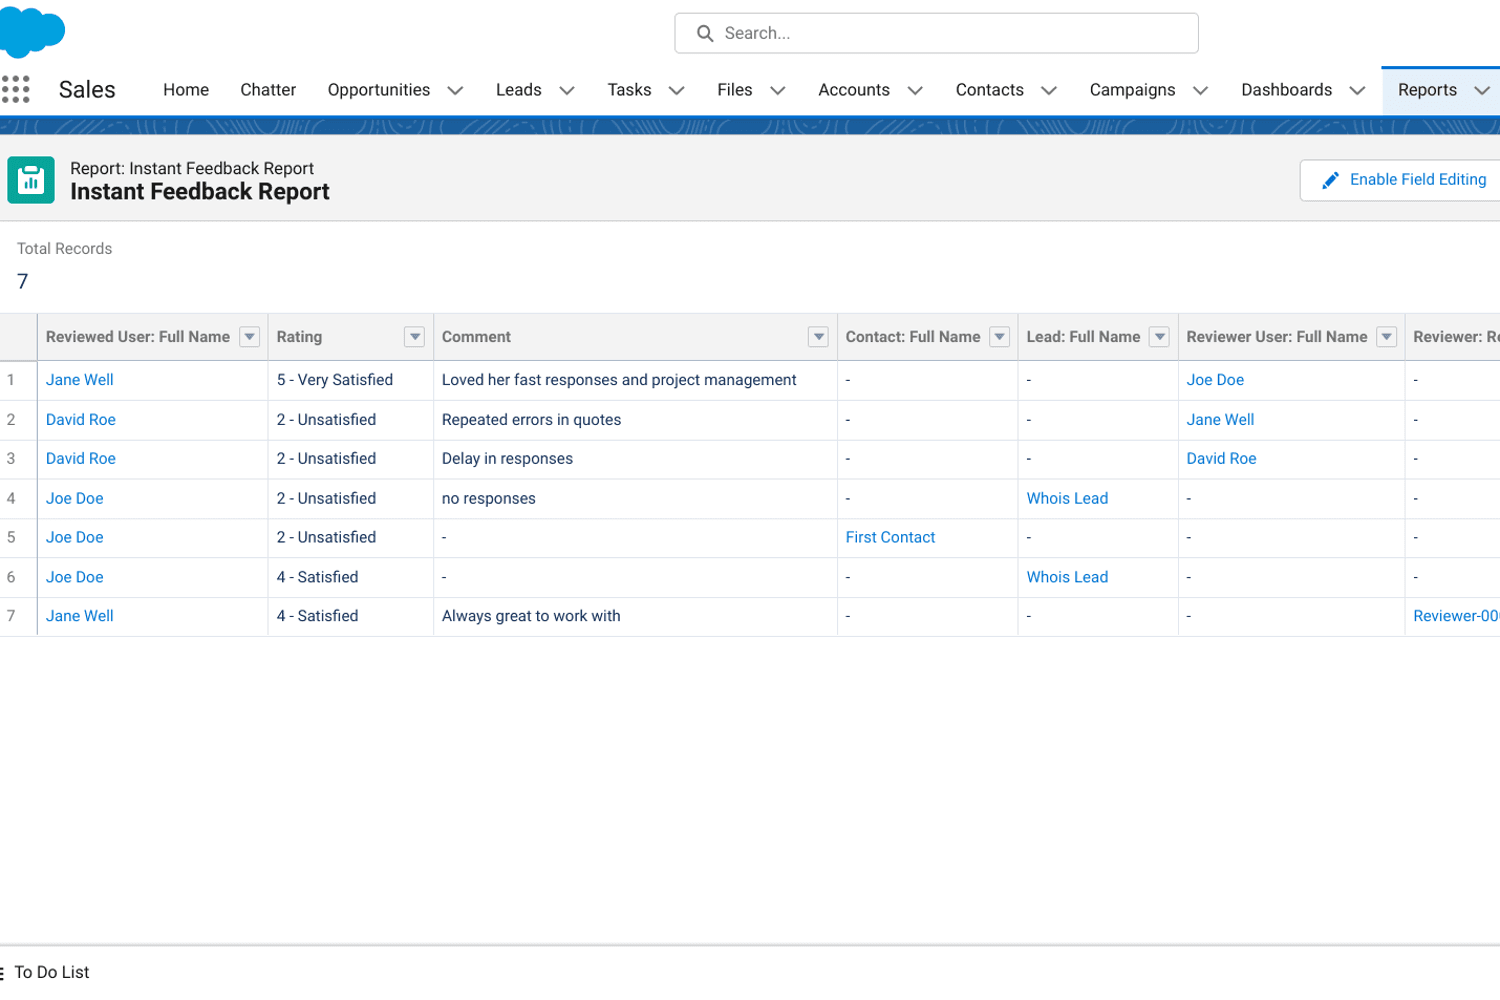
Task: Open reviewer Joe Doe link in row 1
Action: pyautogui.click(x=1215, y=380)
